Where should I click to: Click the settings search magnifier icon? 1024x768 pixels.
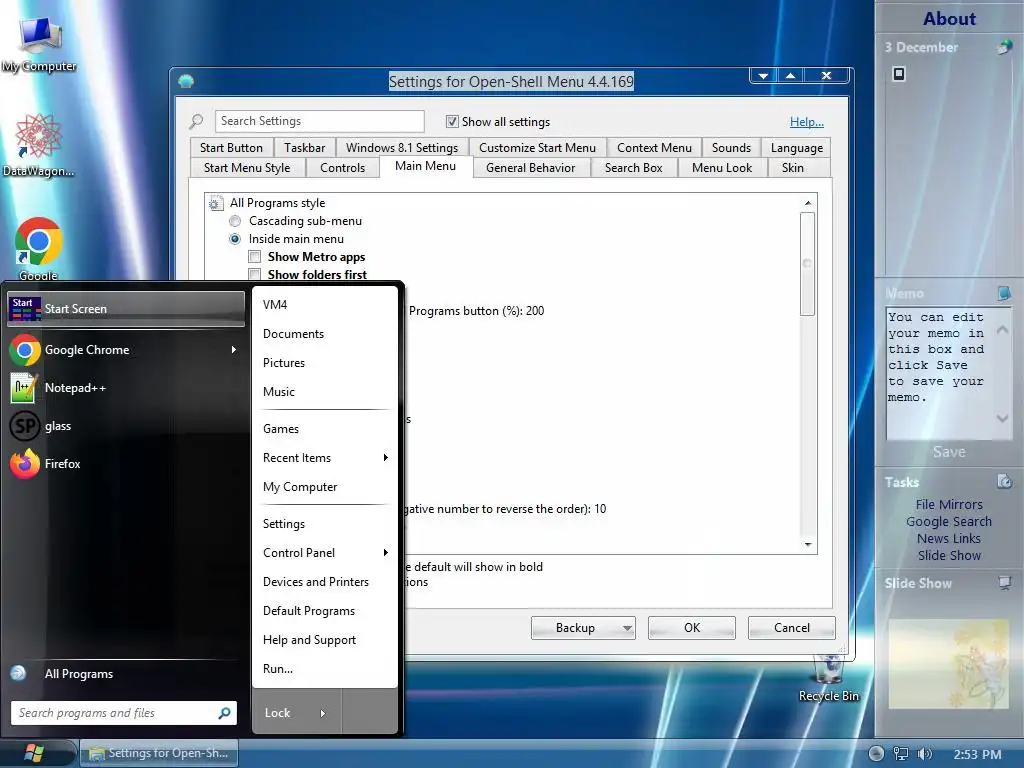pos(196,121)
